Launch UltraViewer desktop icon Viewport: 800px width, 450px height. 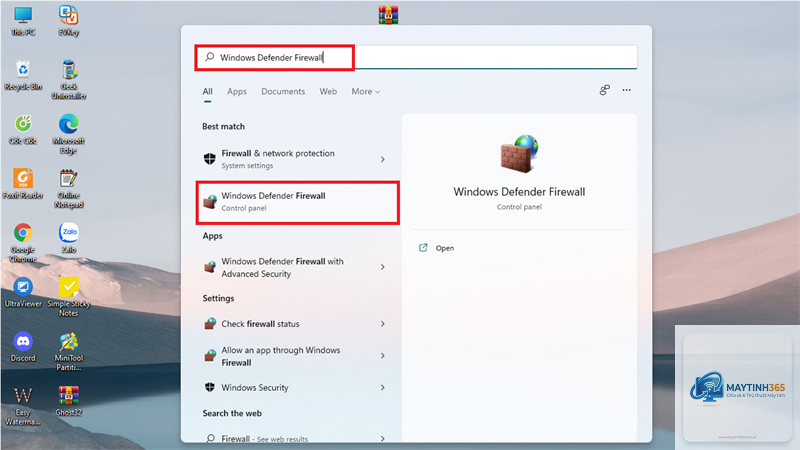click(x=23, y=293)
